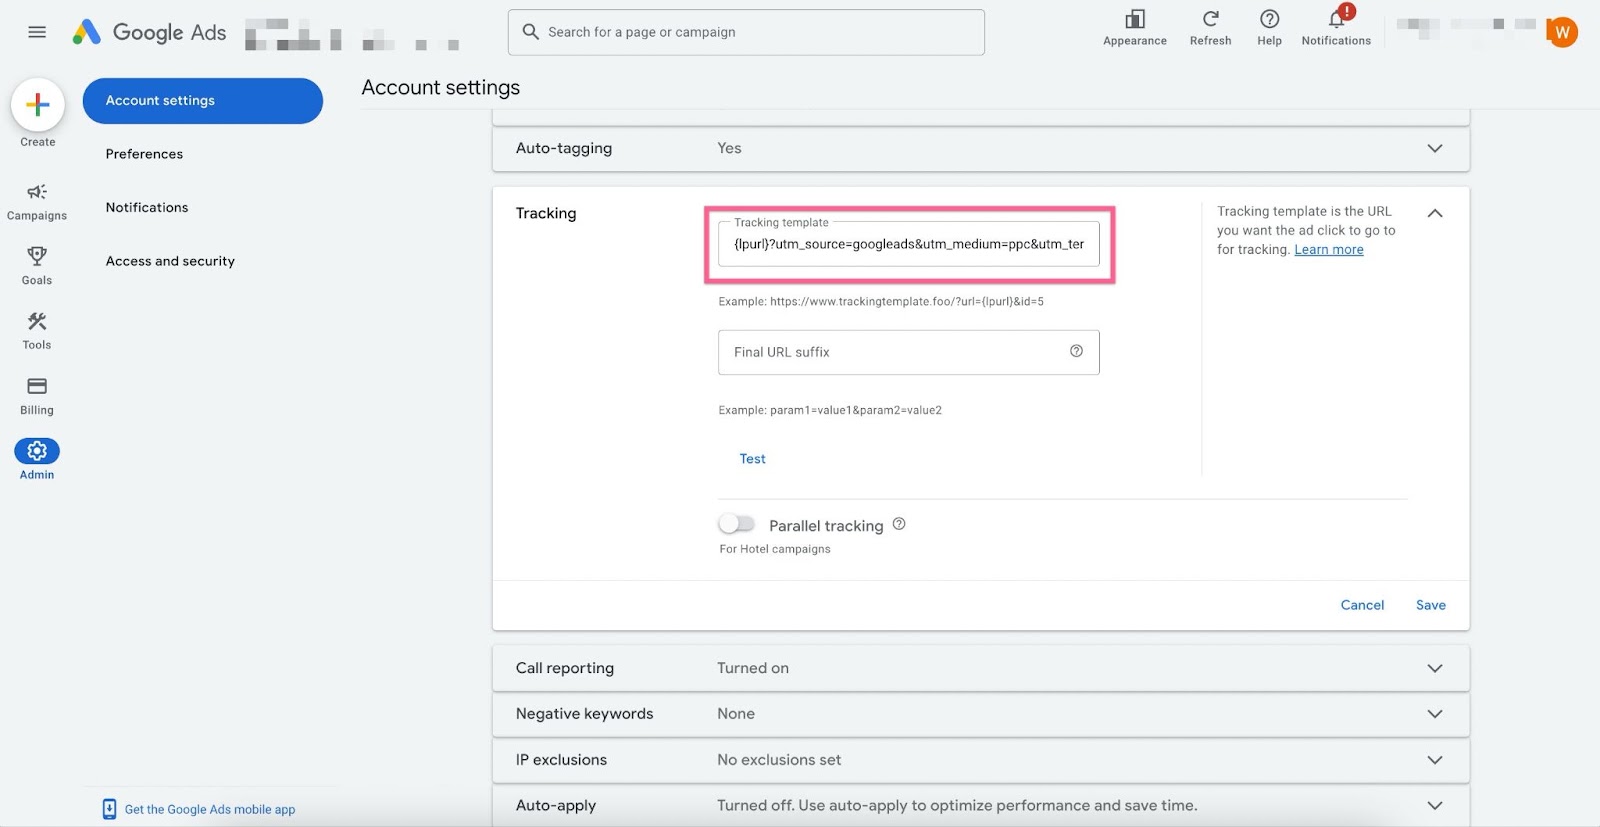
Task: Click the Tracking template input field
Action: (x=908, y=244)
